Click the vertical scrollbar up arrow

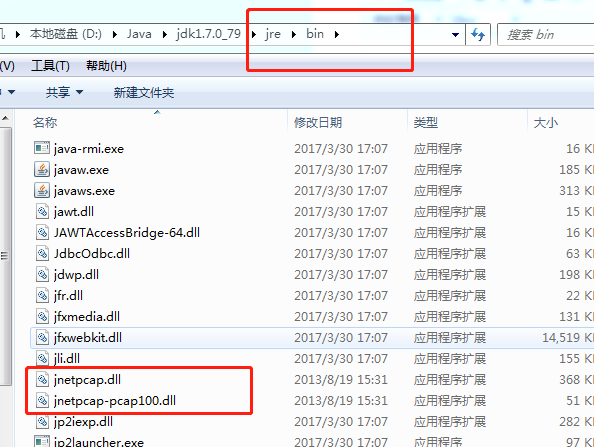pyautogui.click(x=6, y=119)
